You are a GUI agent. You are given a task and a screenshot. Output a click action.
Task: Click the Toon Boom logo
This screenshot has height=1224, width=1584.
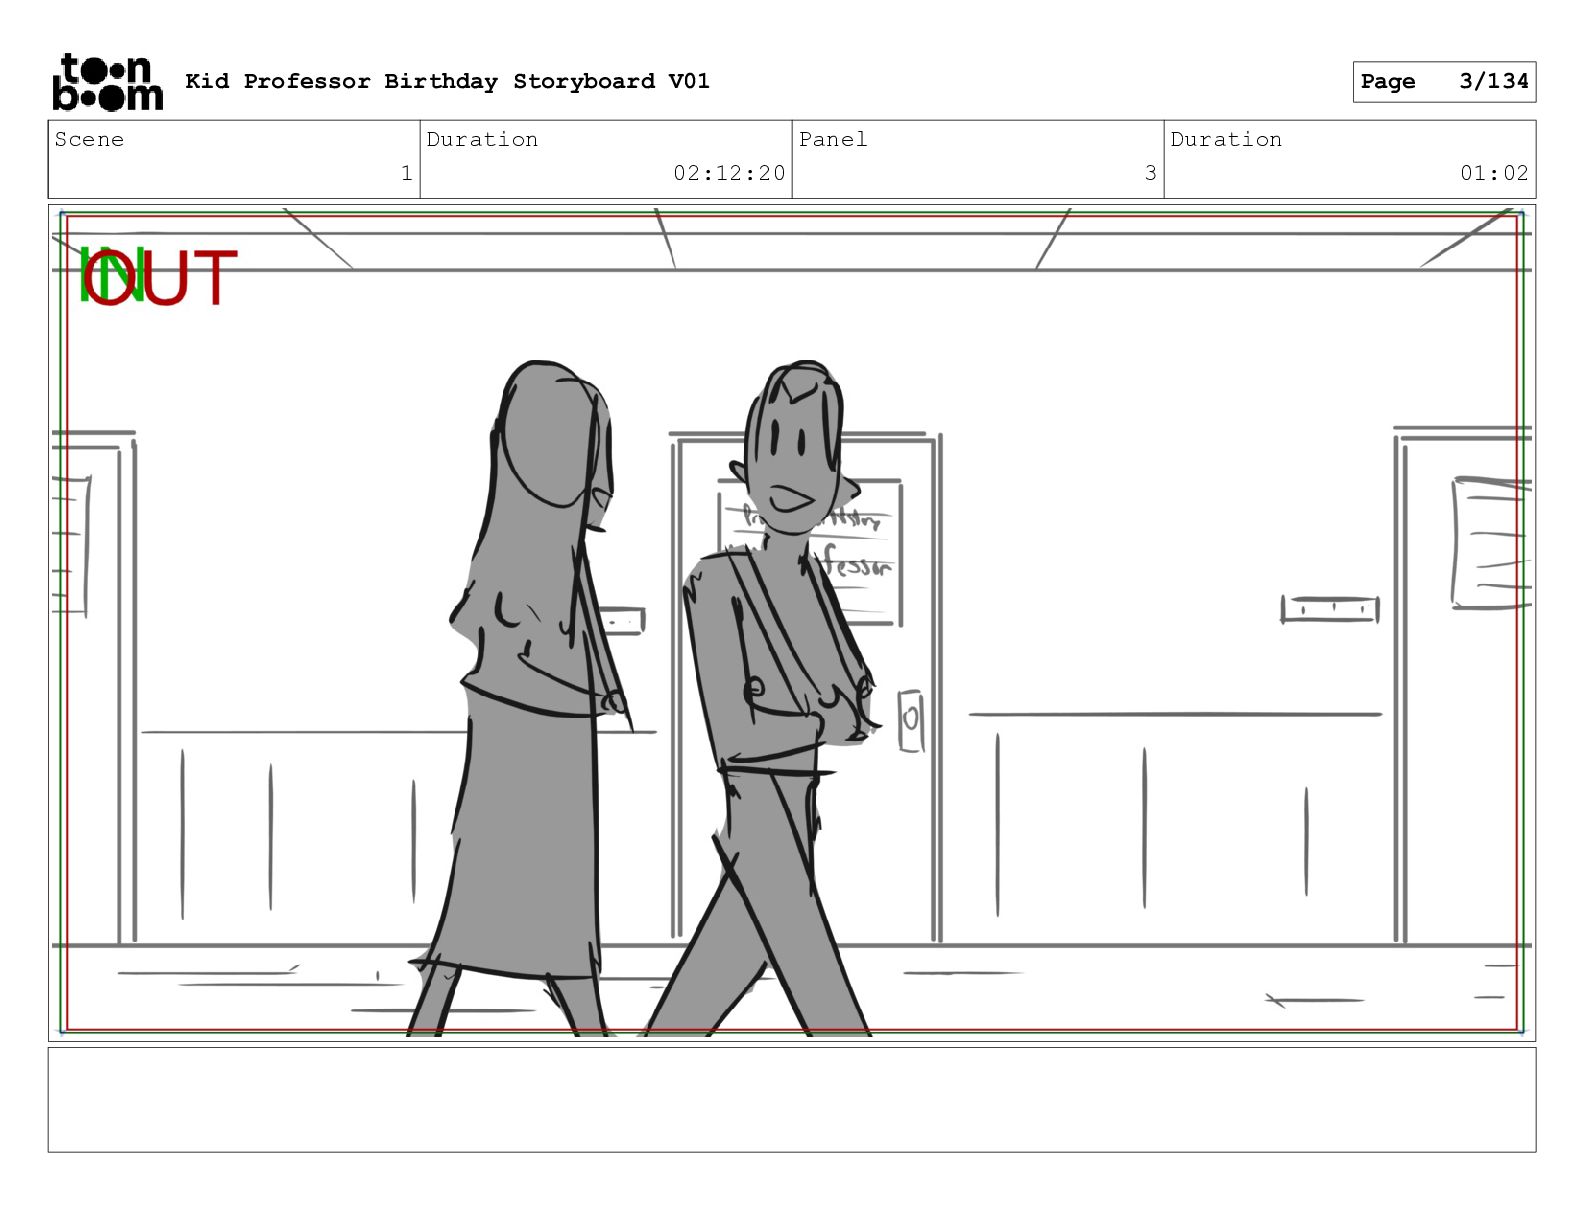[x=107, y=82]
